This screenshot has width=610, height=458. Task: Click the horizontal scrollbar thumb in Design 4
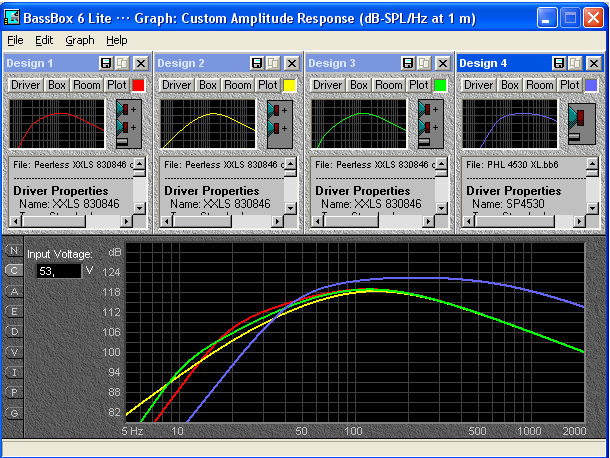pos(515,221)
